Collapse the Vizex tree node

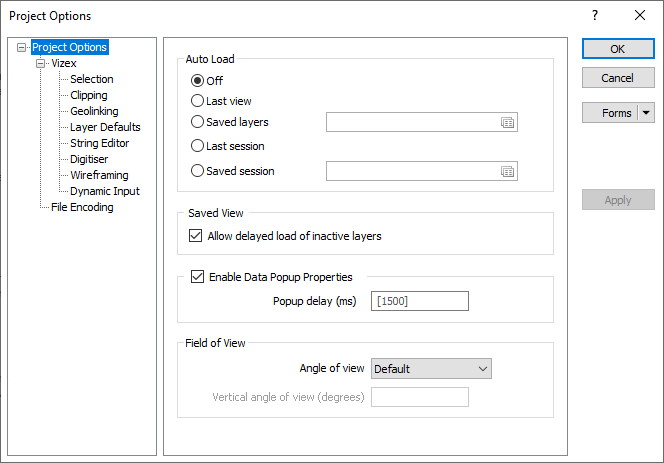pyautogui.click(x=40, y=63)
